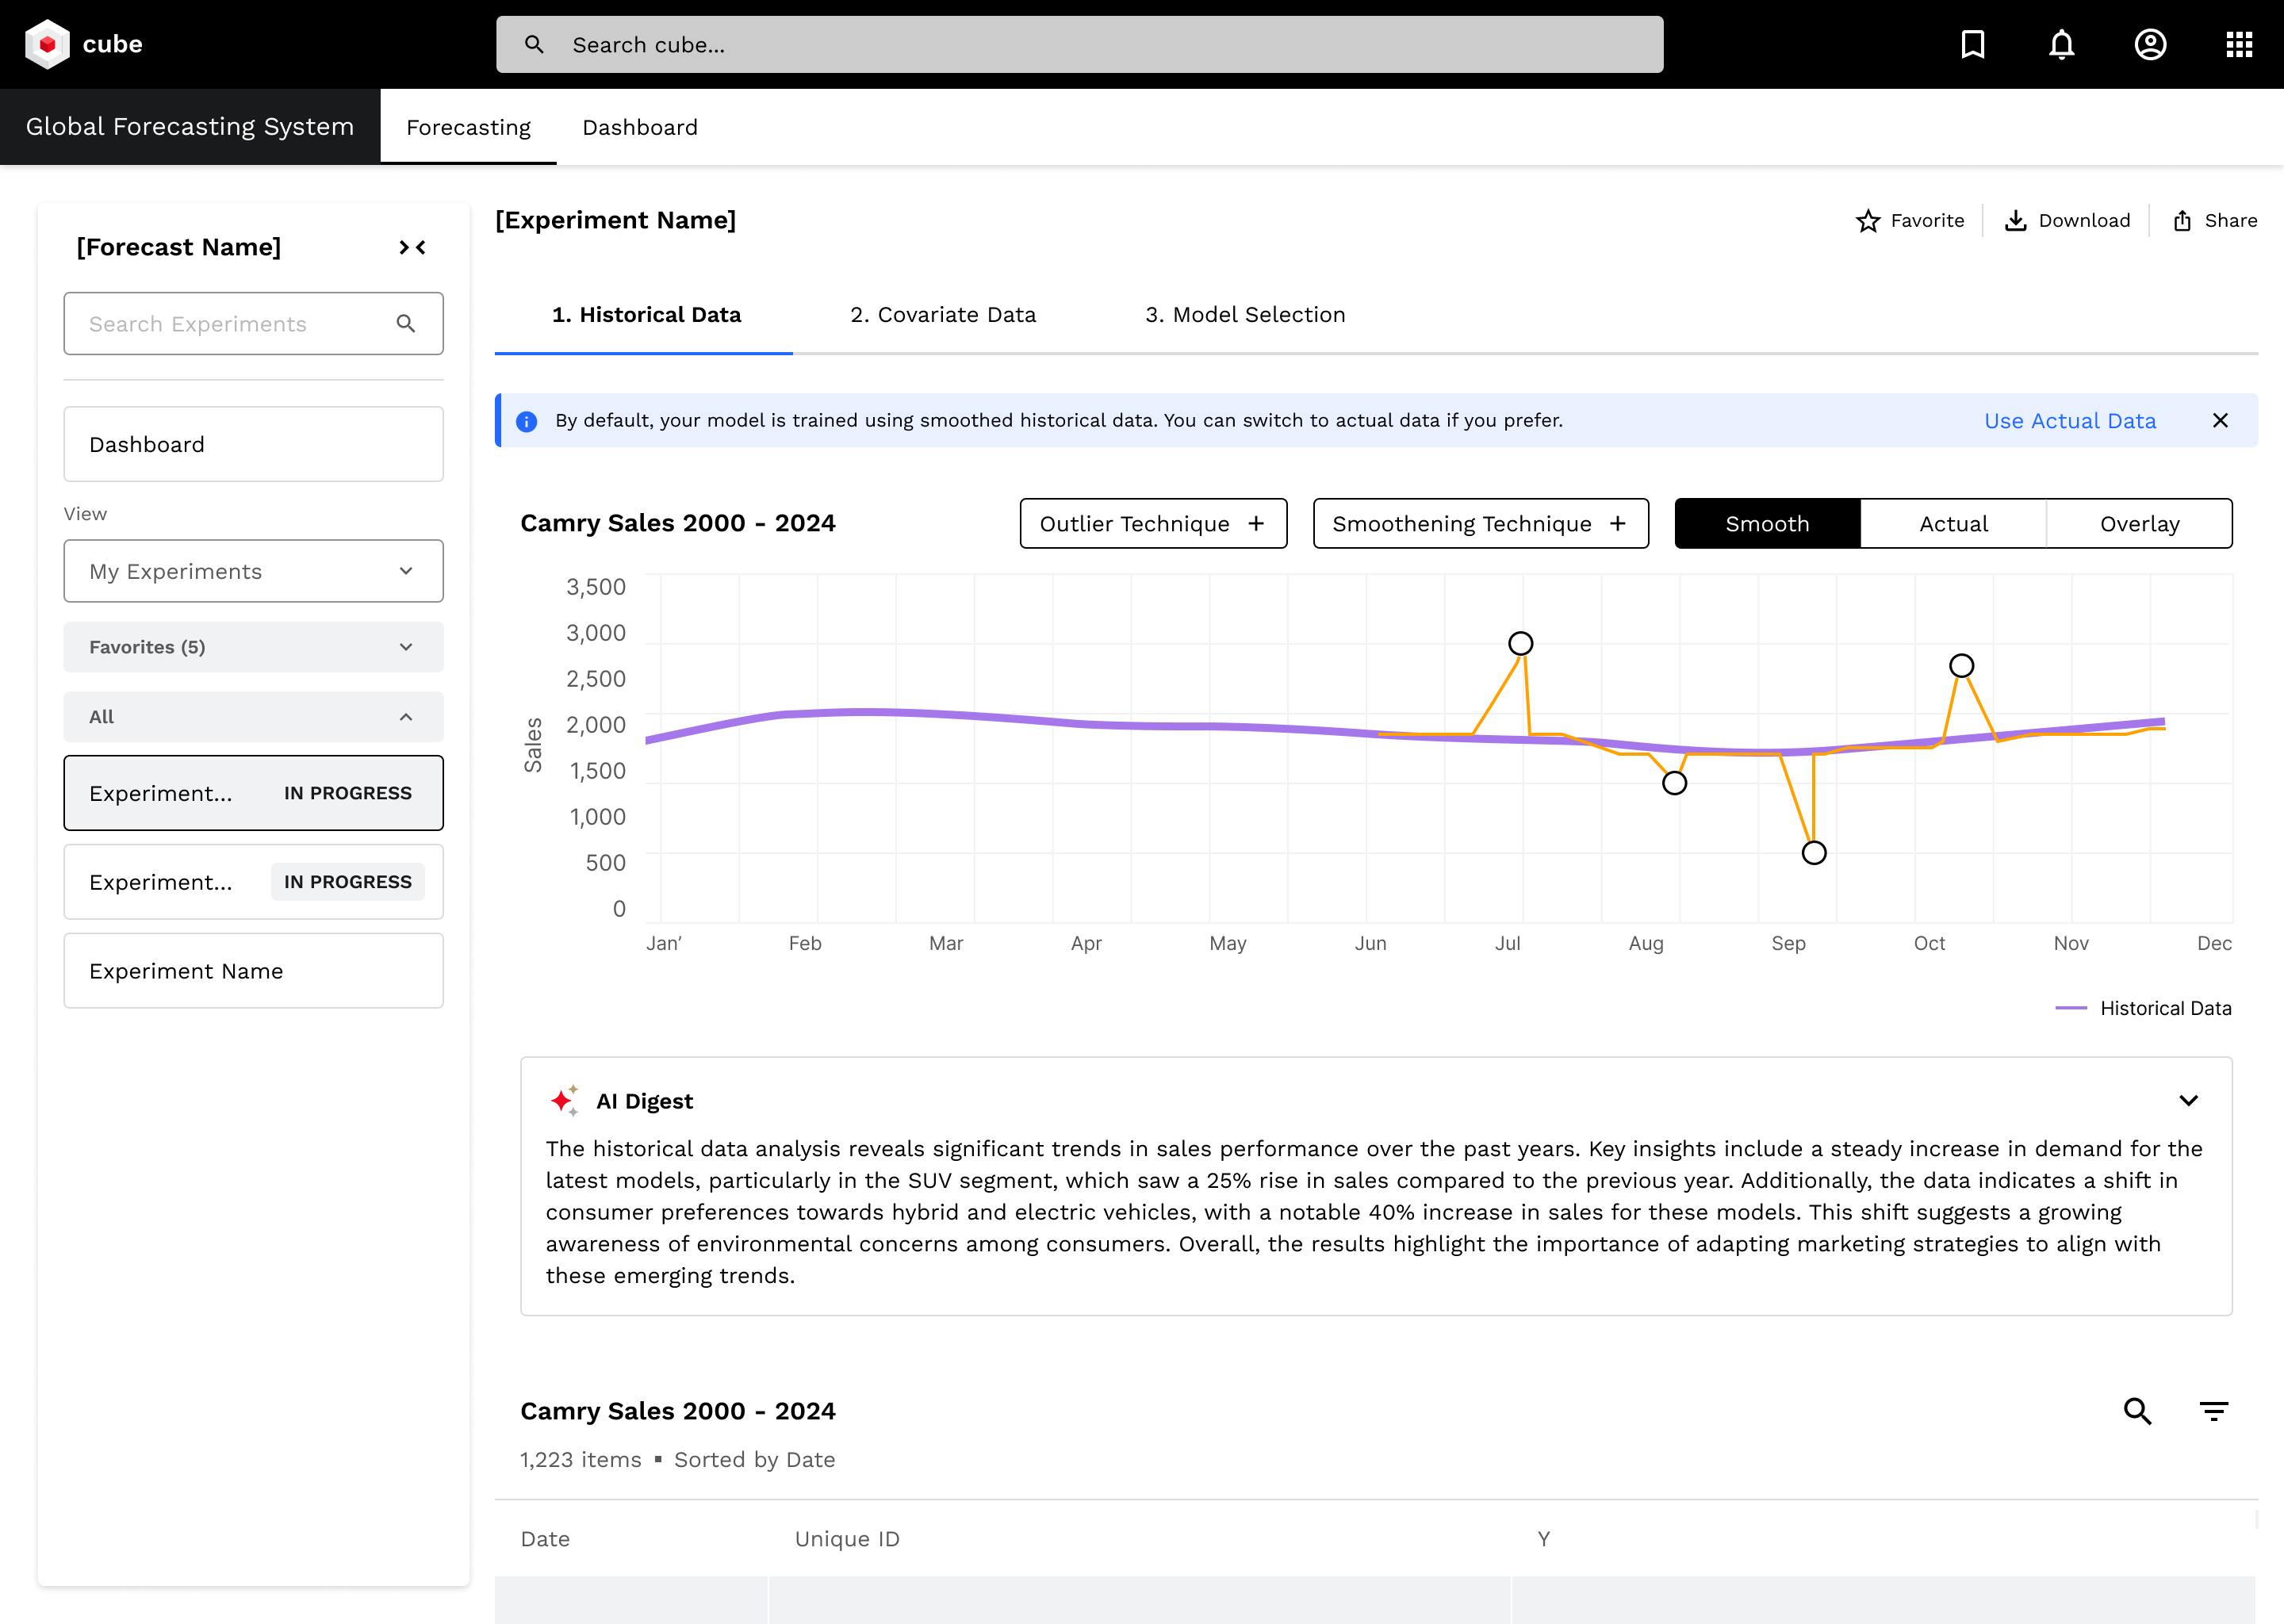This screenshot has height=1624, width=2284.
Task: Focus the Search cube field
Action: click(x=1080, y=44)
